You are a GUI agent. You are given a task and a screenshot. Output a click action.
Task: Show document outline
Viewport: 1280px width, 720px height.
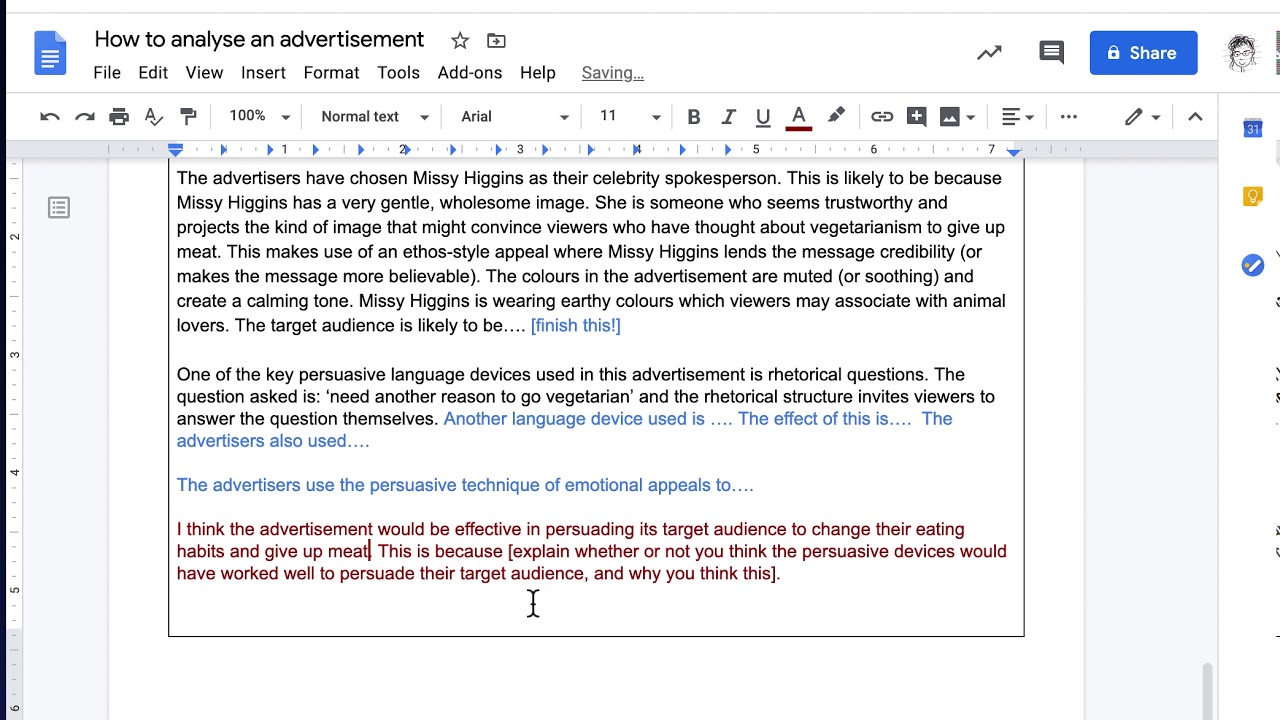point(59,208)
